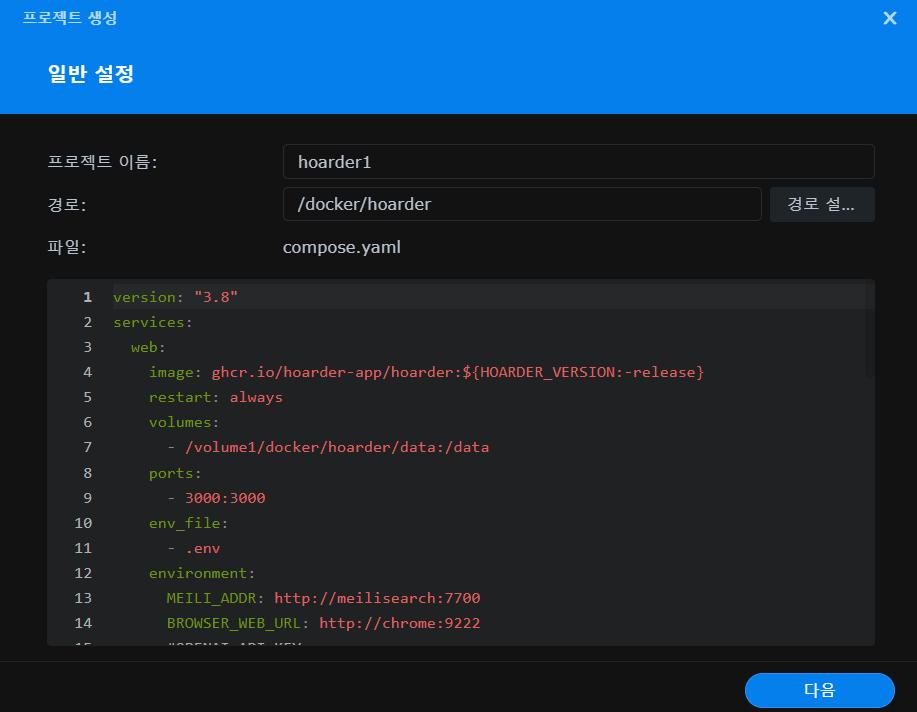Click the restart: always line
Screen dimensions: 917x712
[x=215, y=397]
